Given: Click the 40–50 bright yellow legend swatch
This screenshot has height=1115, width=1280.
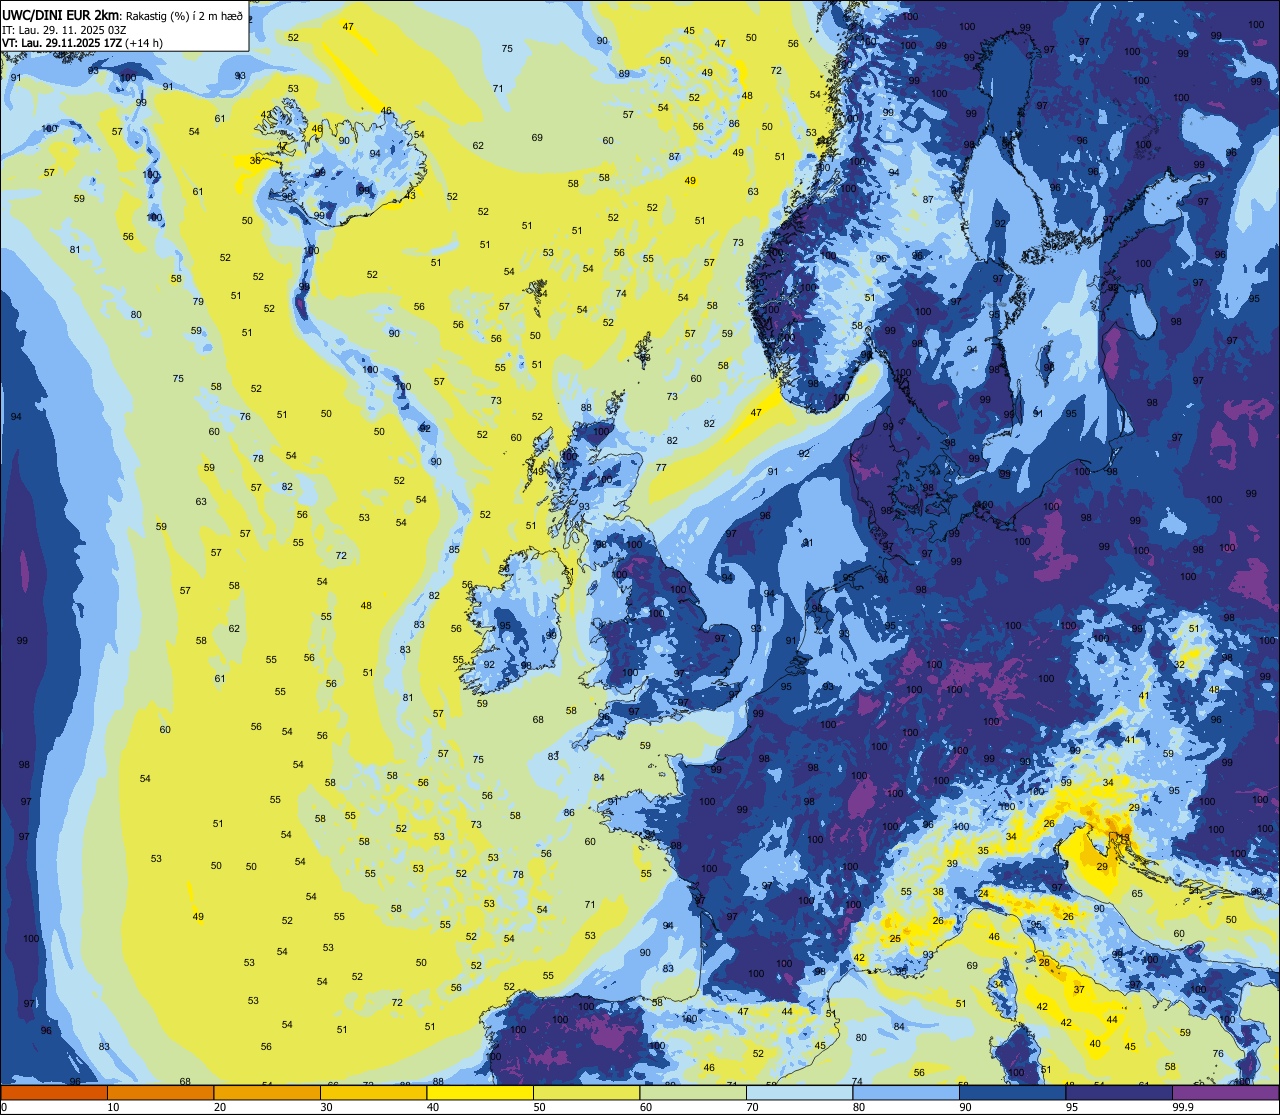Looking at the screenshot, I should [480, 1092].
